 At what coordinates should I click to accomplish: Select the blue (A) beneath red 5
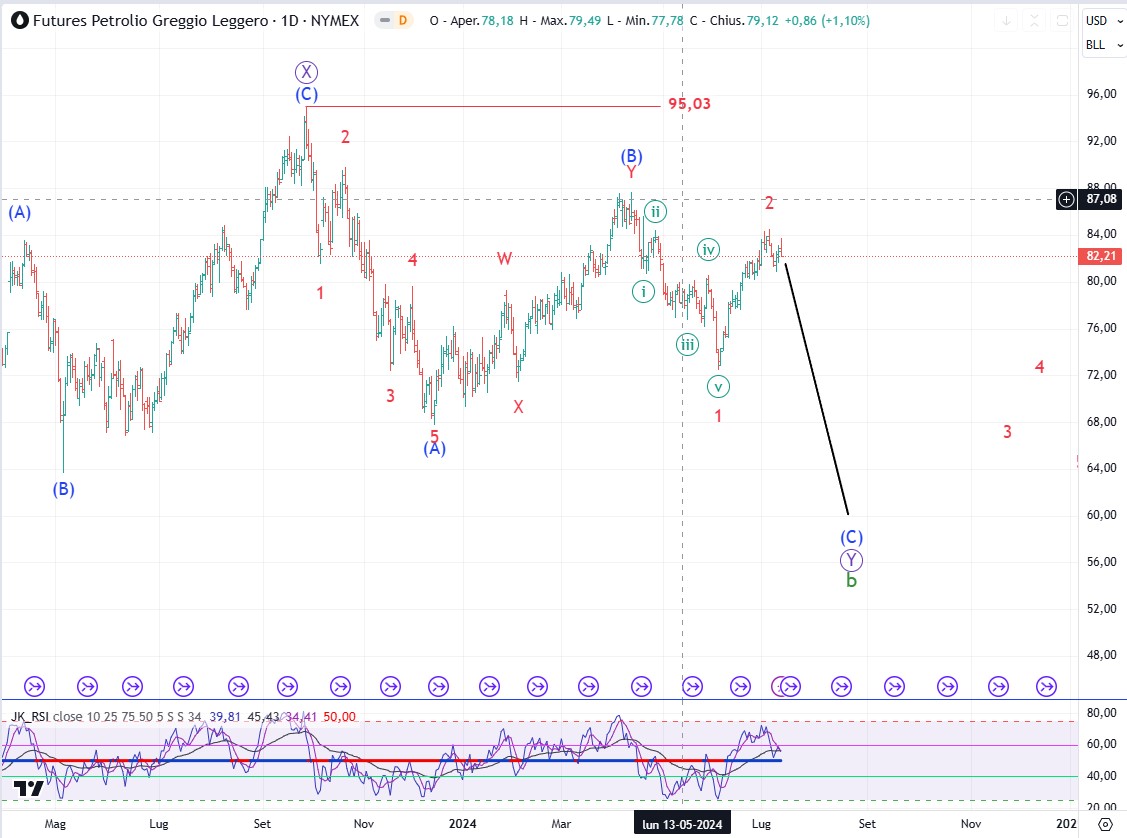pos(434,449)
